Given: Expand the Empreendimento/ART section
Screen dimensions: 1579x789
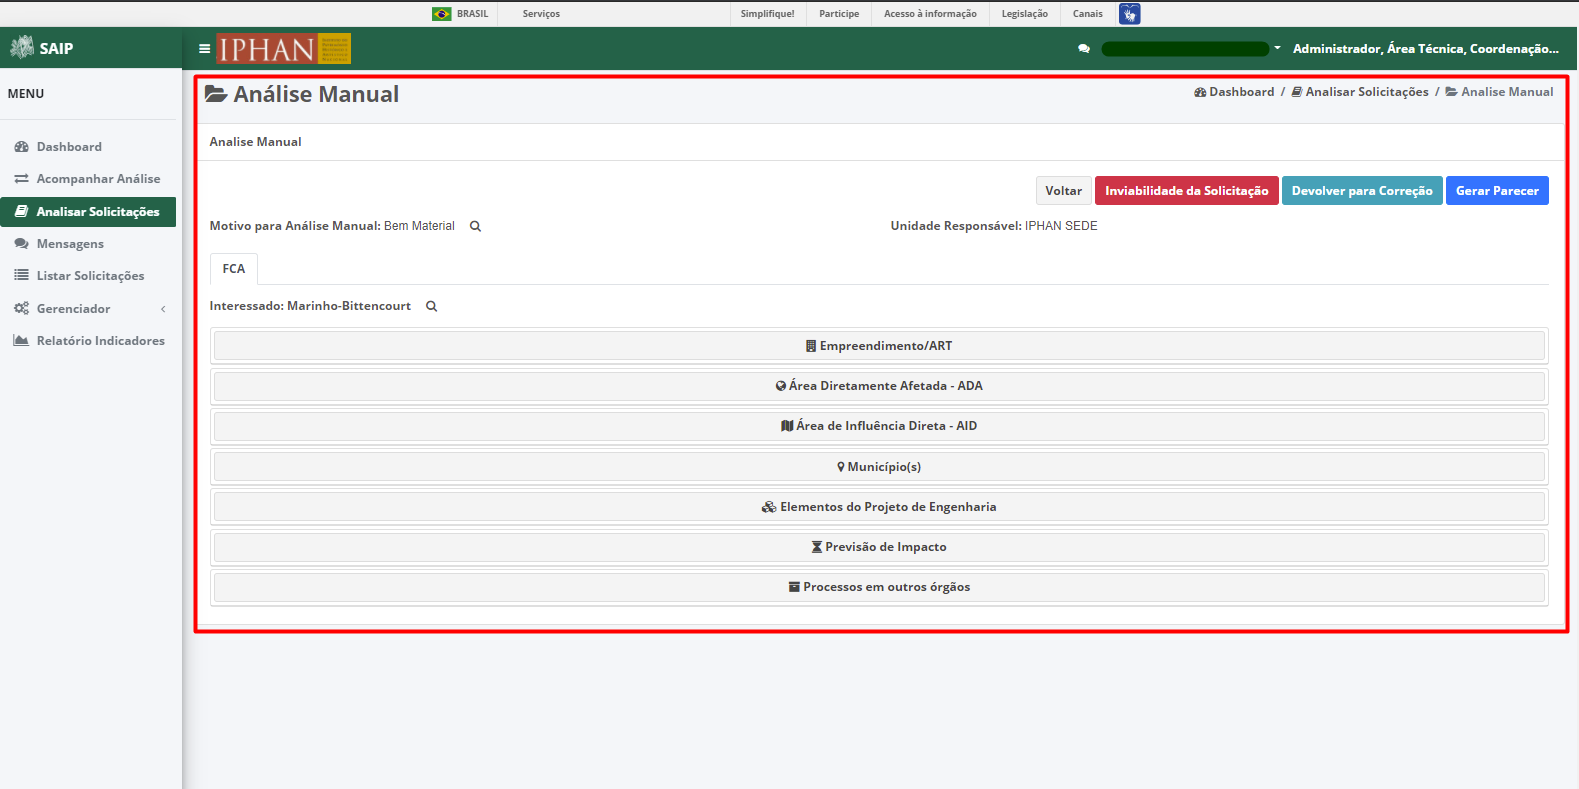Looking at the screenshot, I should point(879,346).
